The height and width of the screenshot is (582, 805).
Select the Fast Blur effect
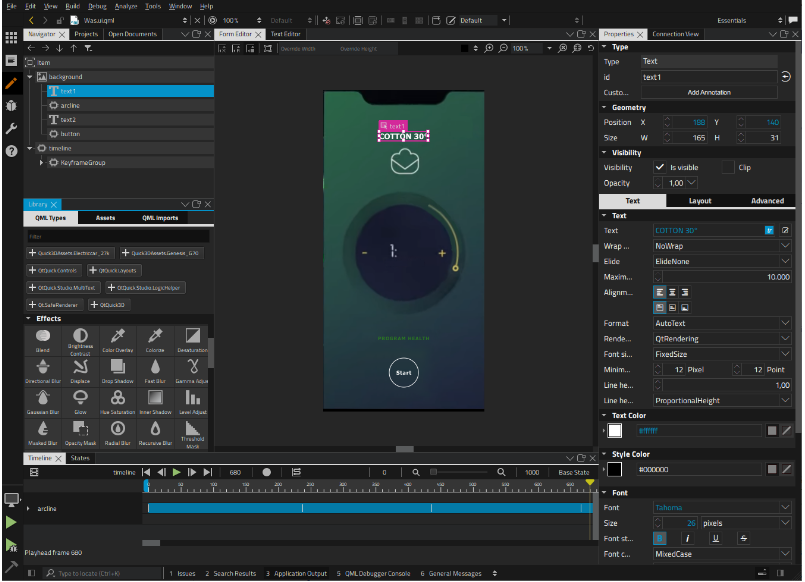pos(155,372)
